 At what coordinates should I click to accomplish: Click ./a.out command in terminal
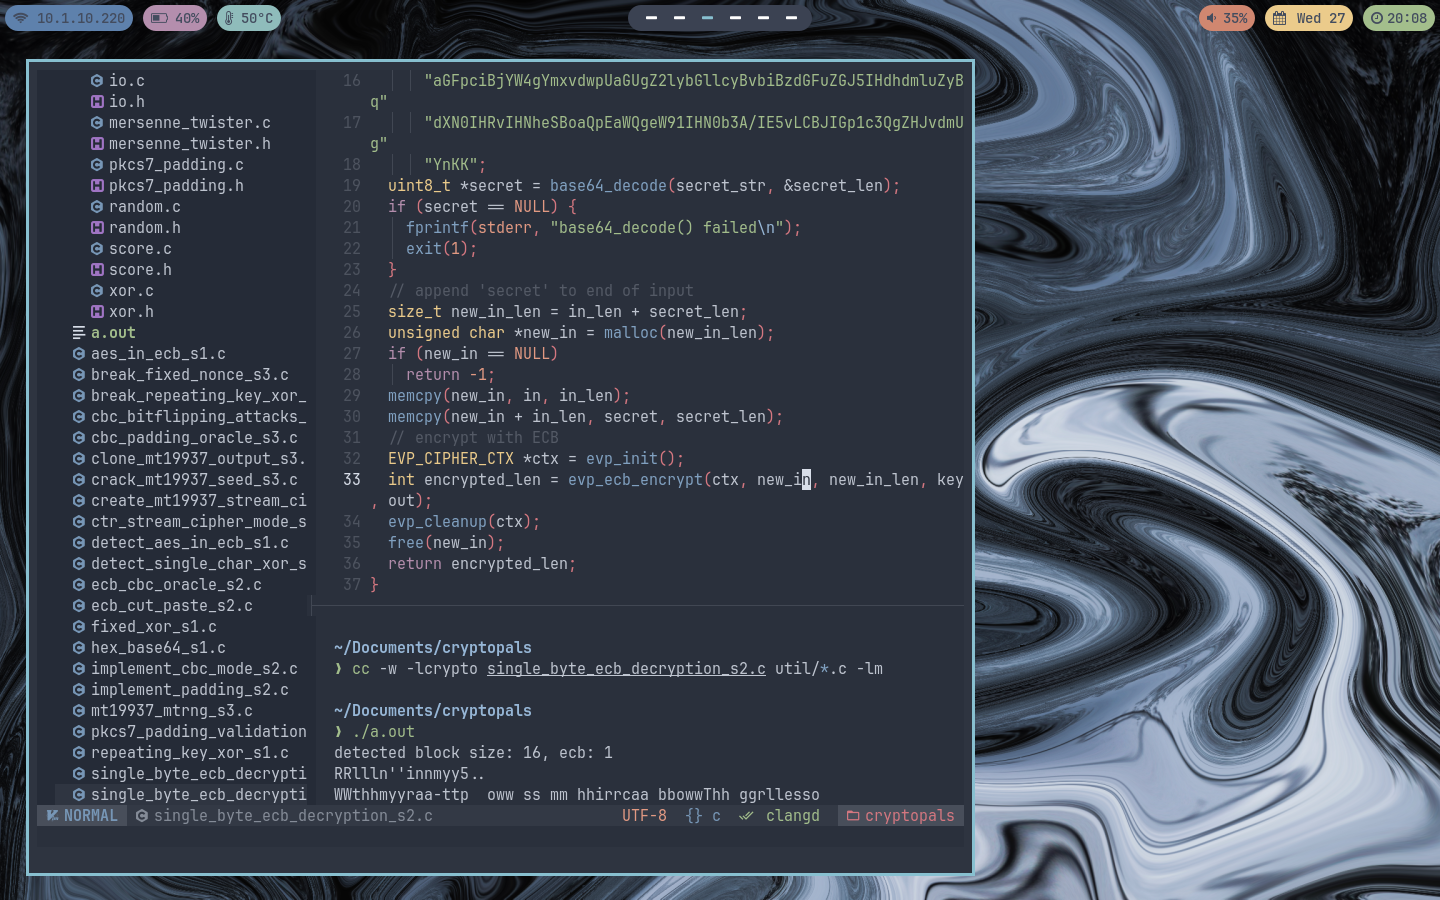click(x=383, y=731)
